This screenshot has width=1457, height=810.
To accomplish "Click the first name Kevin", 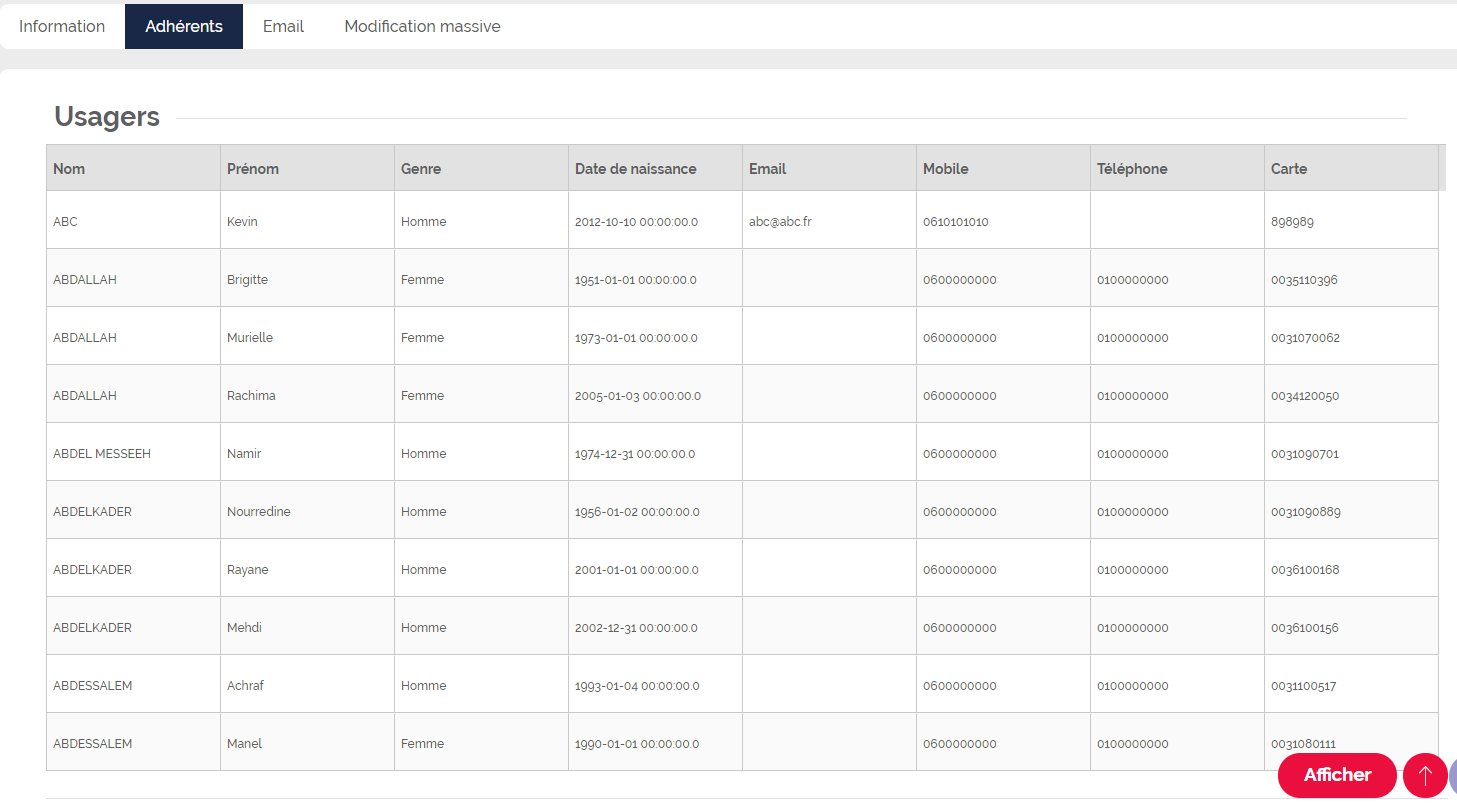I will 242,222.
